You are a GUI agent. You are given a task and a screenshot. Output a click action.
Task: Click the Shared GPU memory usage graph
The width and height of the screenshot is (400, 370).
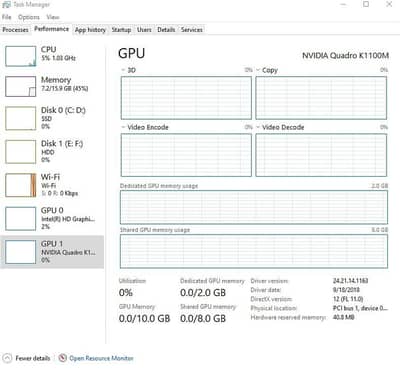[254, 251]
